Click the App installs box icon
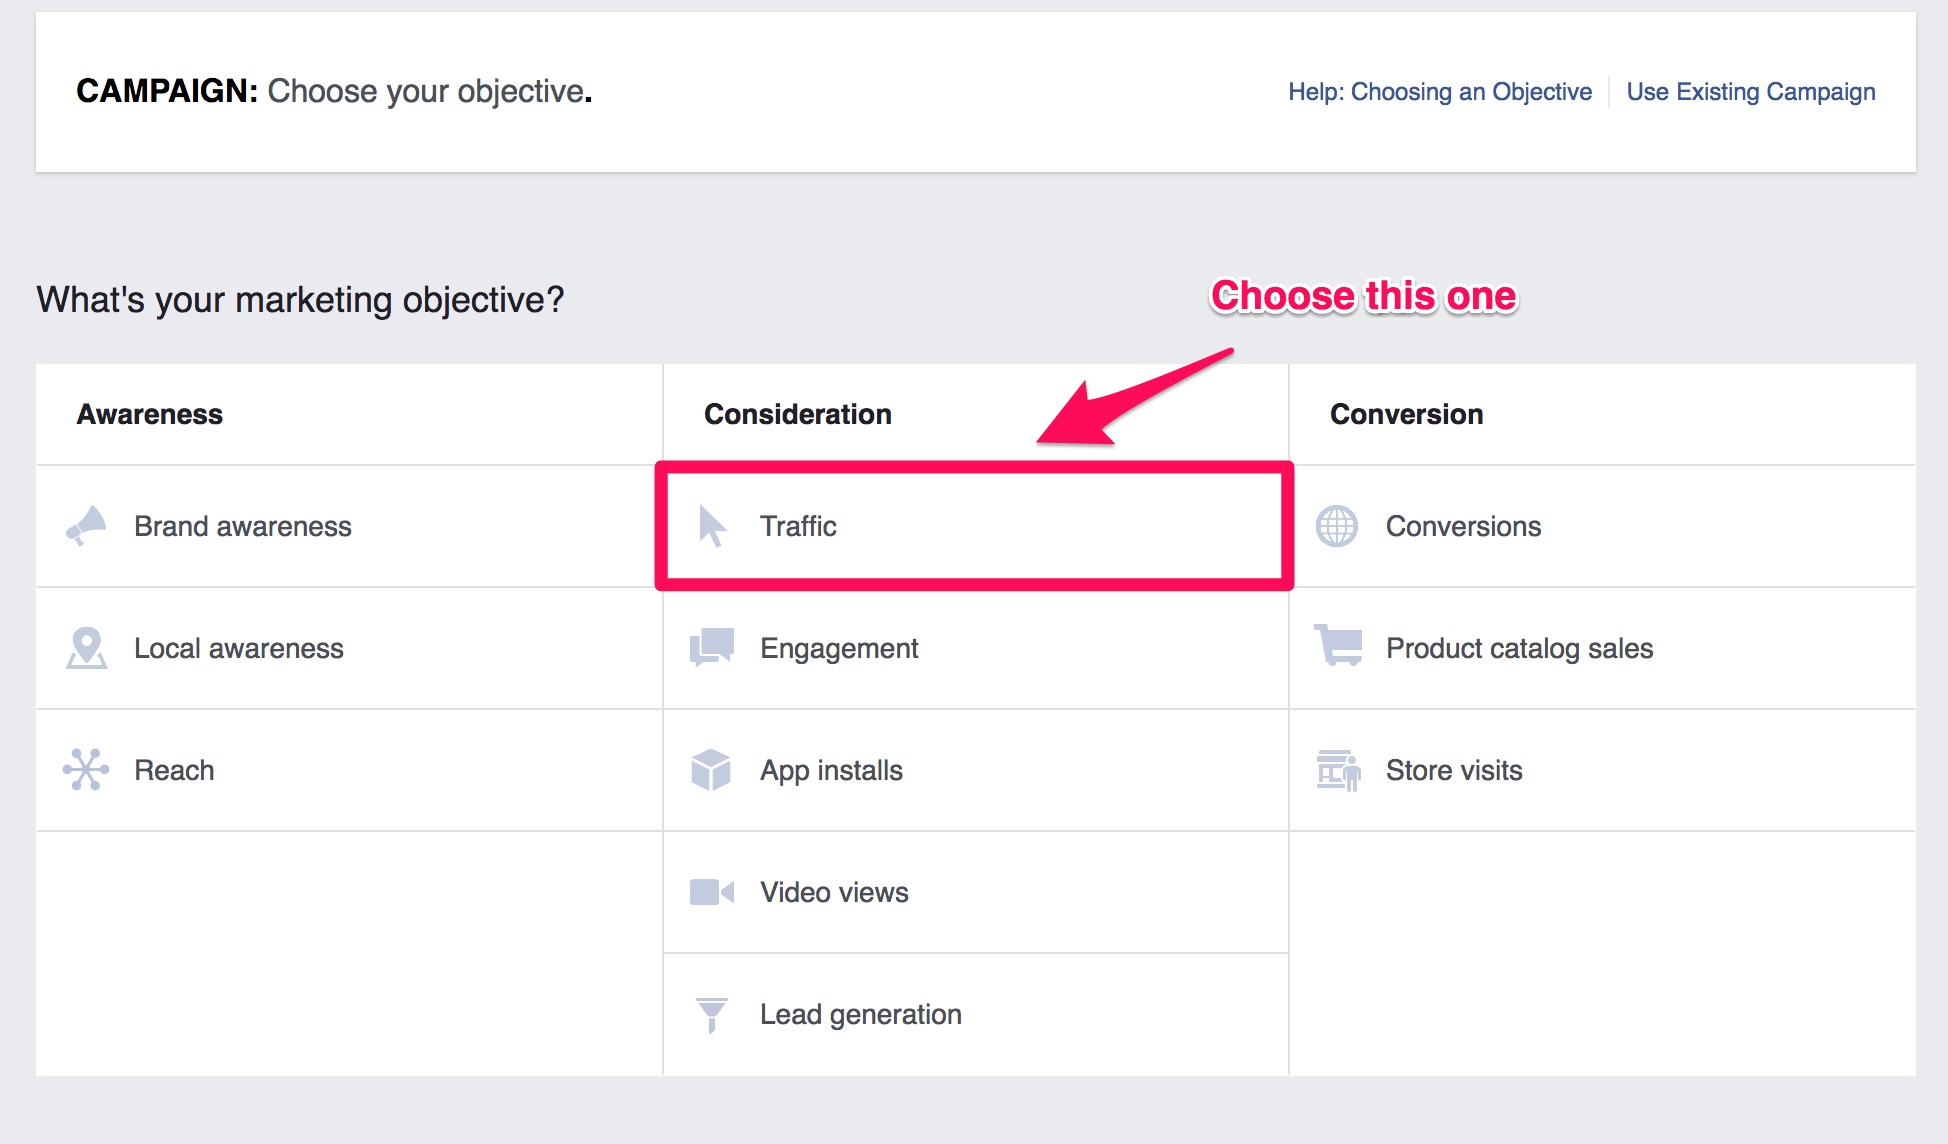Image resolution: width=1948 pixels, height=1144 pixels. pos(711,770)
